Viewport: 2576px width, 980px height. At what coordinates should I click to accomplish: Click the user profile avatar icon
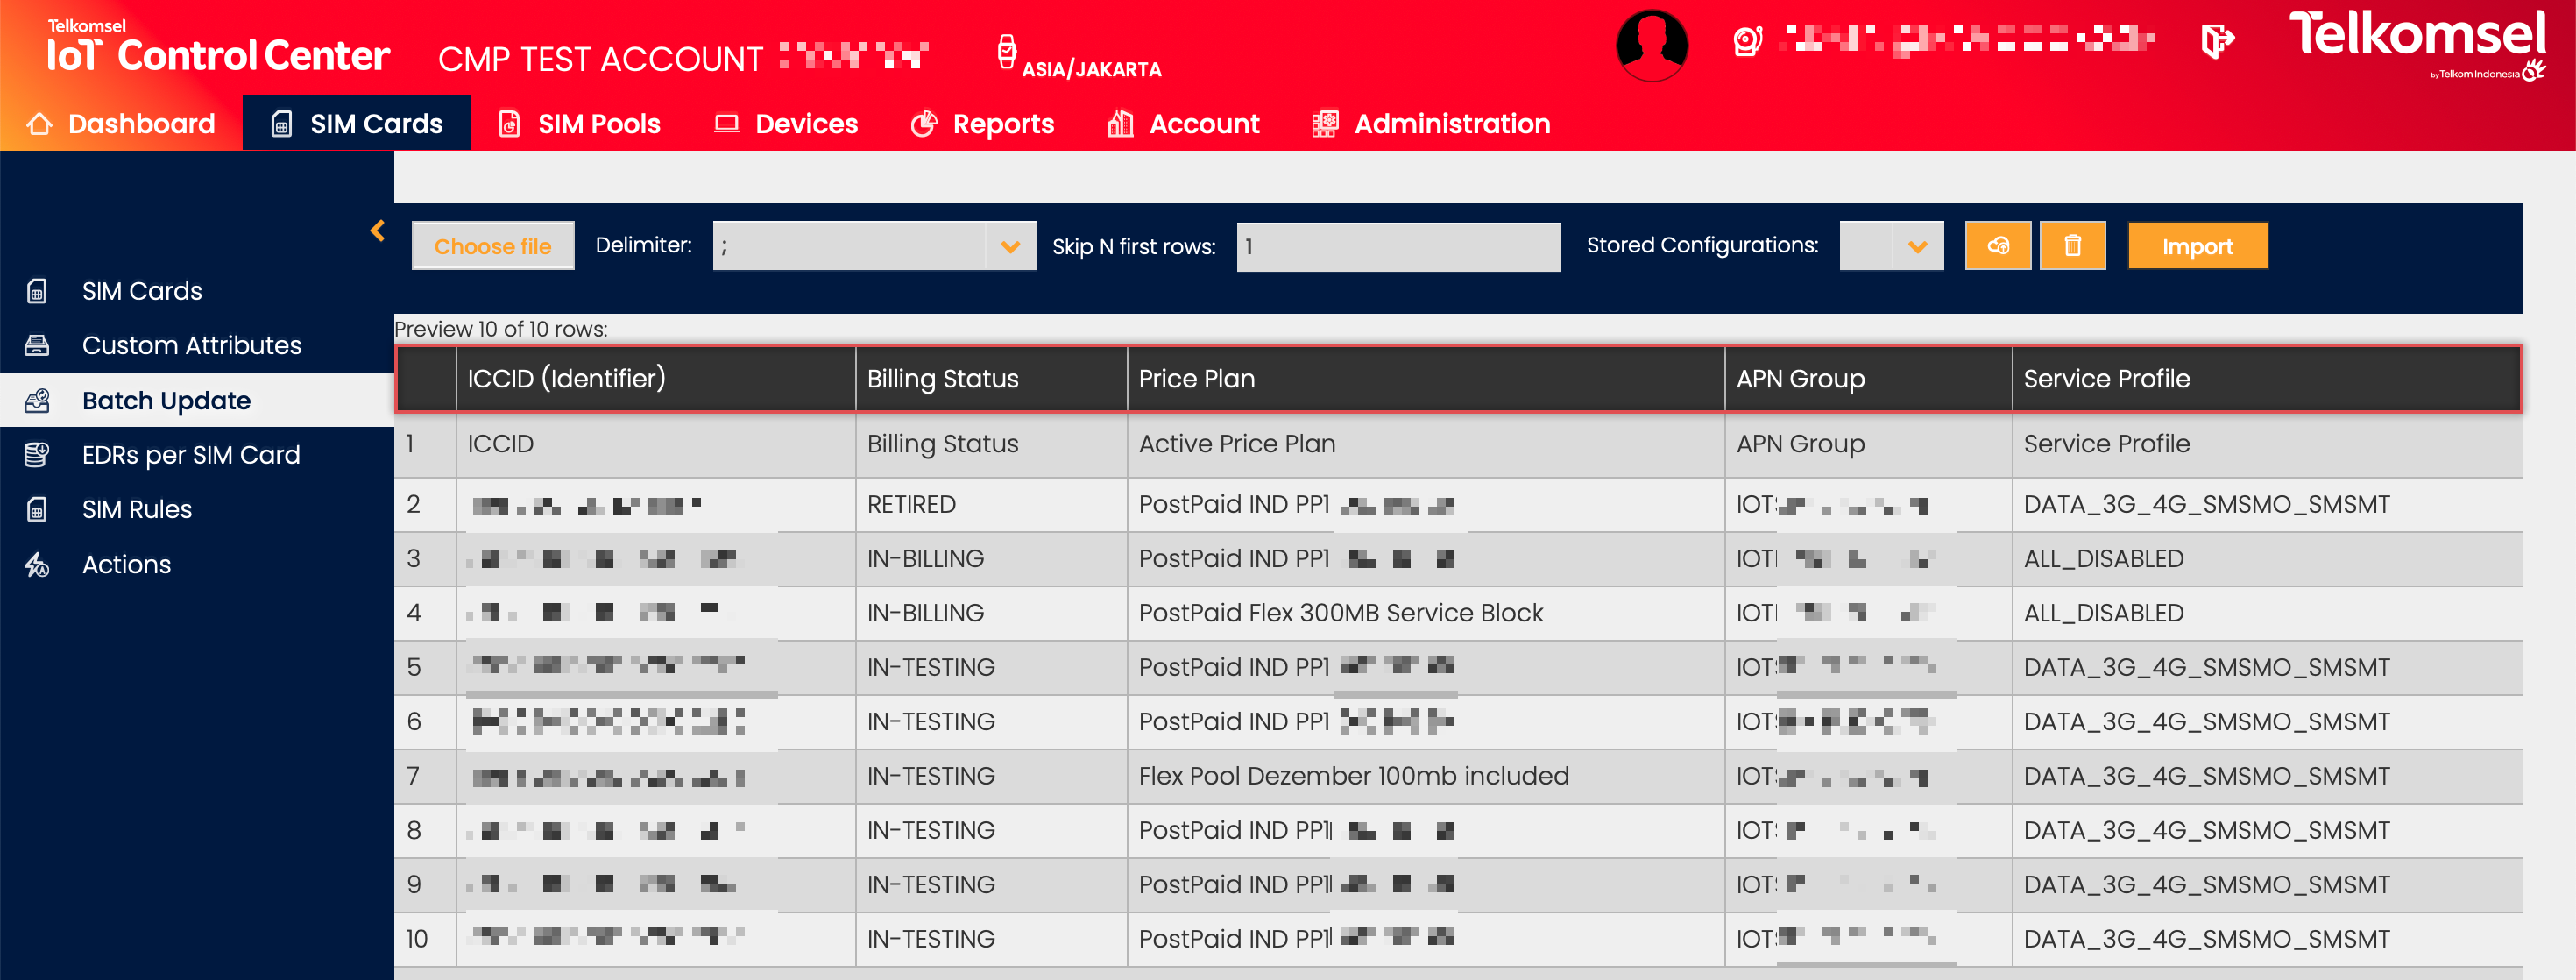click(x=1651, y=45)
